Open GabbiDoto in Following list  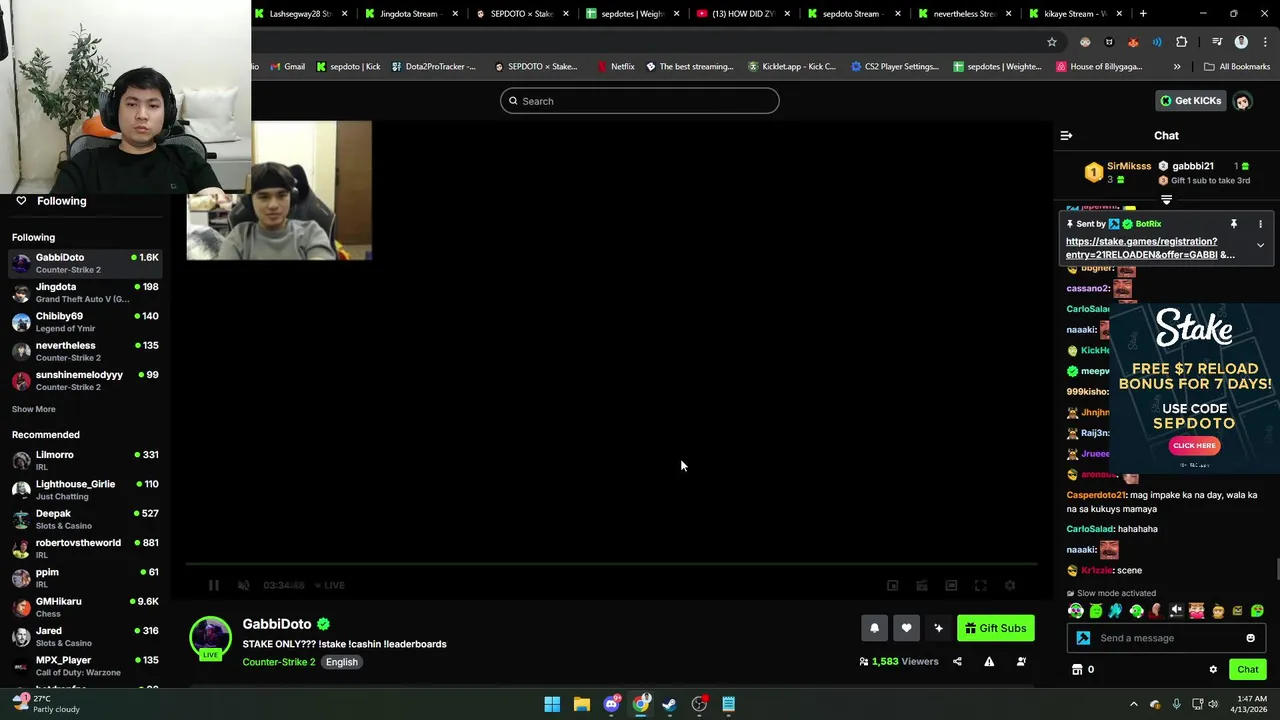(x=85, y=263)
